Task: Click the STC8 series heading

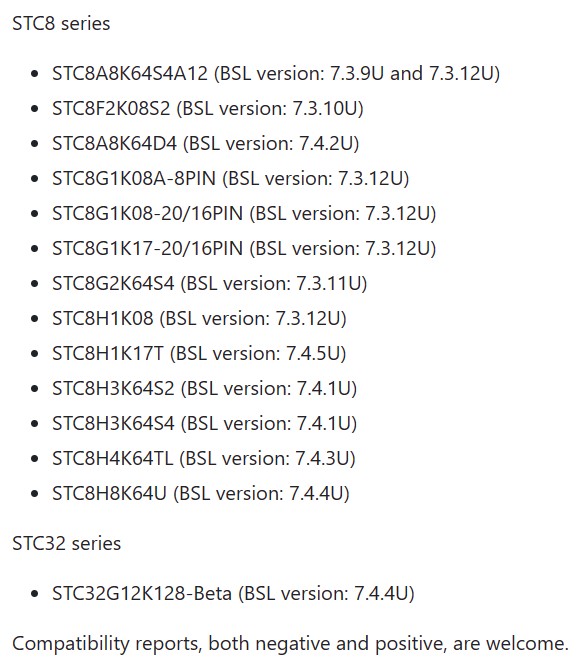Action: [x=61, y=23]
